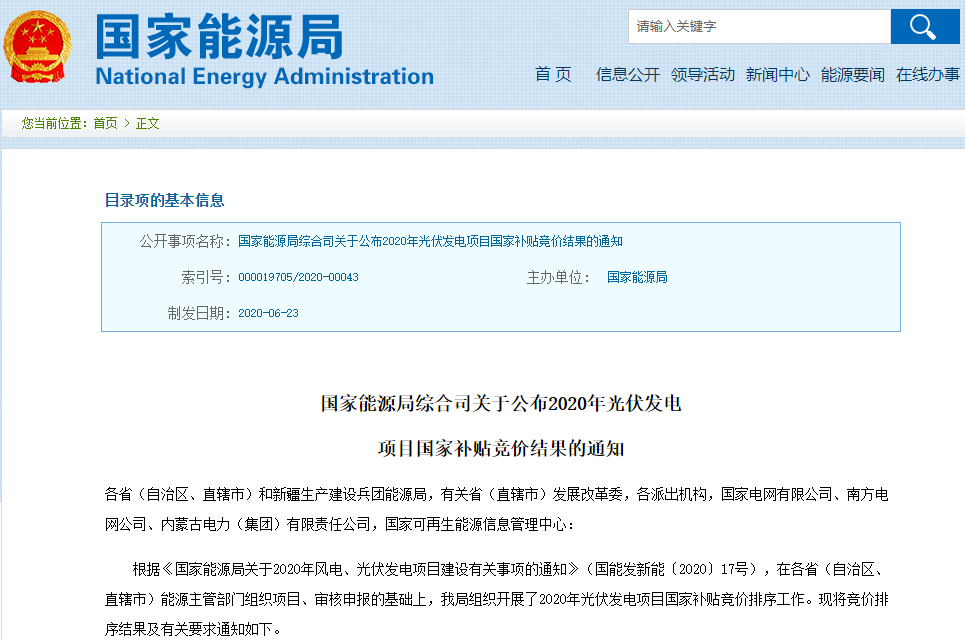Viewport: 965px width, 640px height.
Task: Open the 能源要闻 menu item
Action: point(851,72)
